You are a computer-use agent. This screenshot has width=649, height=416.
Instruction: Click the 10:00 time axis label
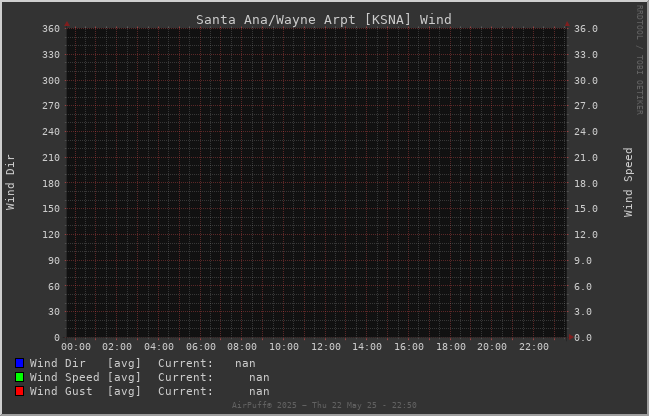tap(284, 347)
